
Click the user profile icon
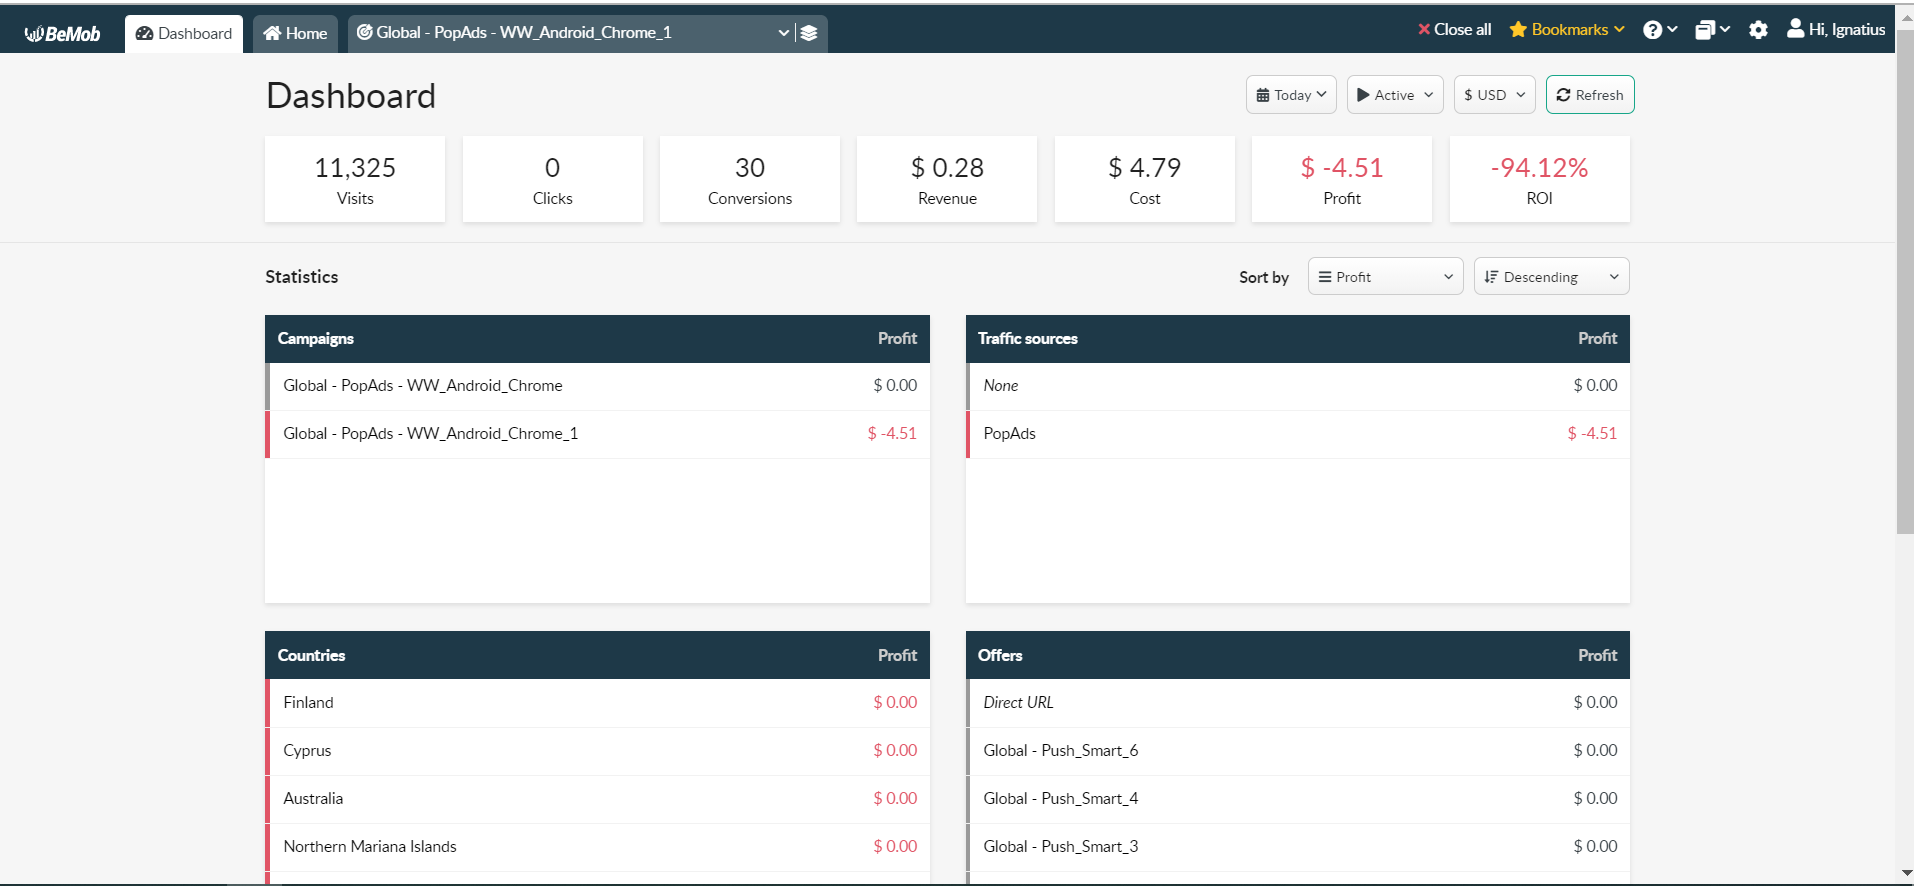pos(1795,29)
